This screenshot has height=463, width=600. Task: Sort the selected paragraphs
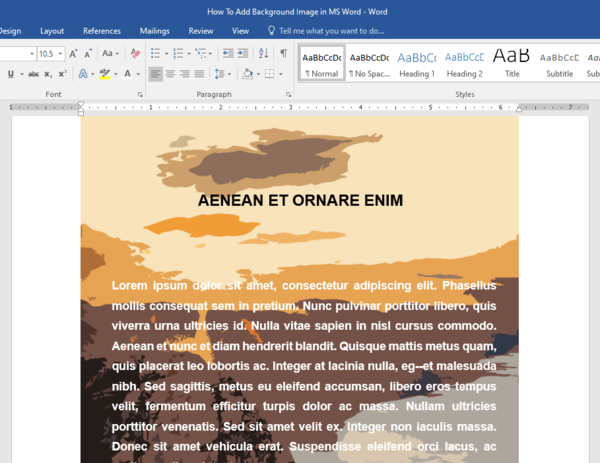(x=263, y=53)
